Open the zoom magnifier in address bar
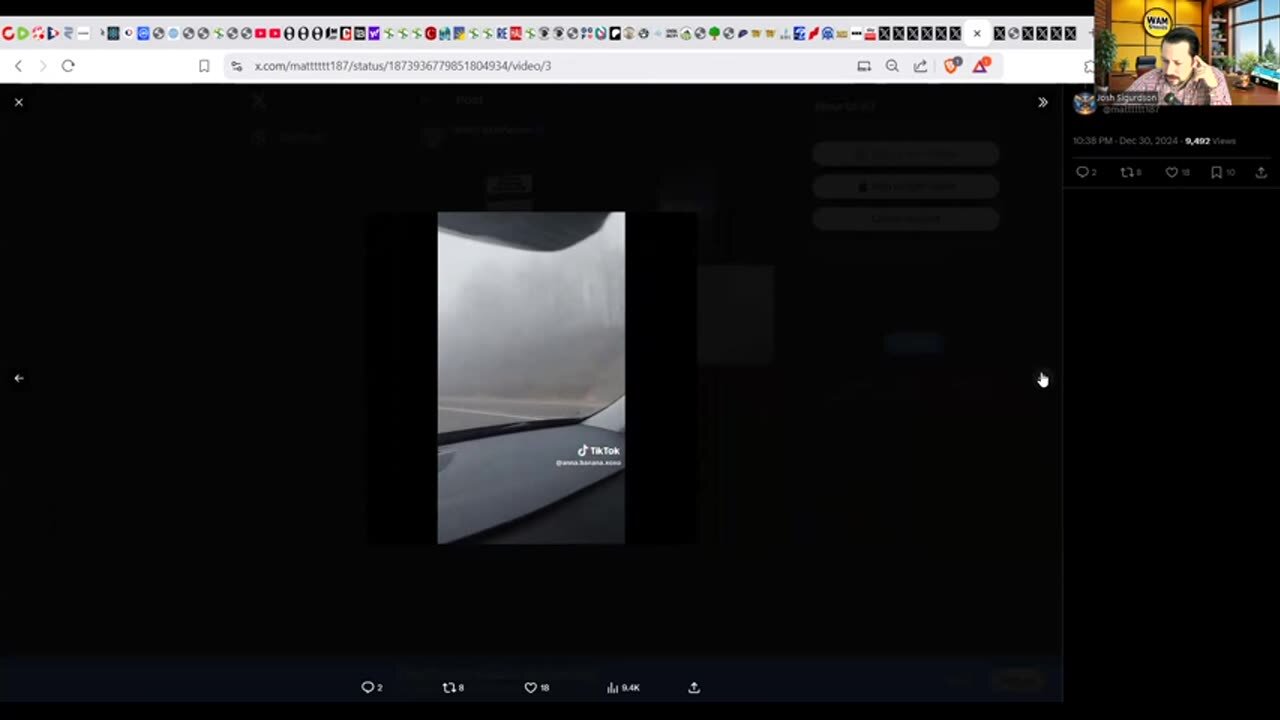Screen dimensions: 1280x720 892,66
